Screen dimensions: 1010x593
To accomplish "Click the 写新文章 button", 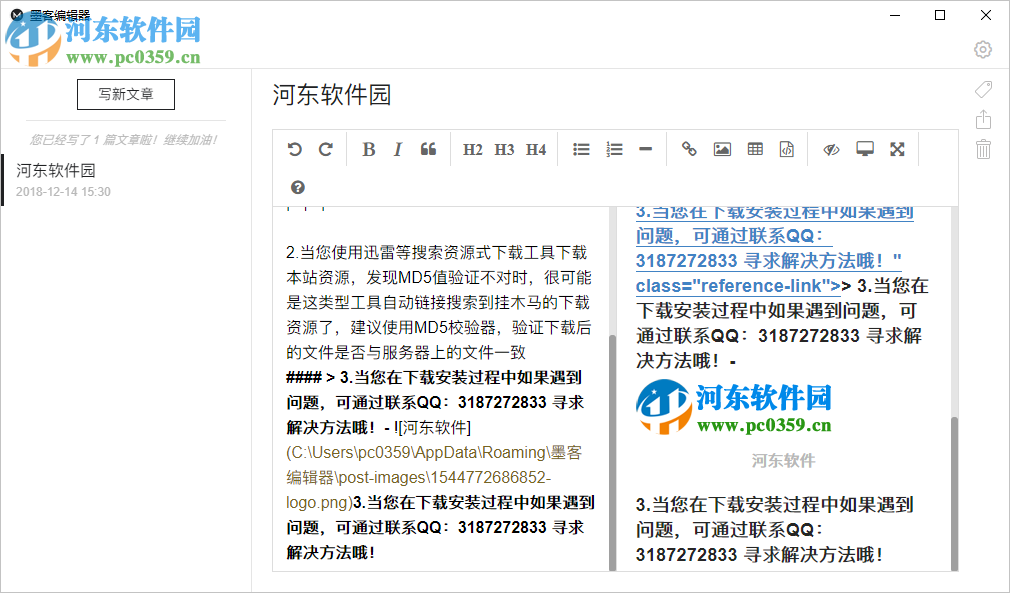I will (x=126, y=95).
